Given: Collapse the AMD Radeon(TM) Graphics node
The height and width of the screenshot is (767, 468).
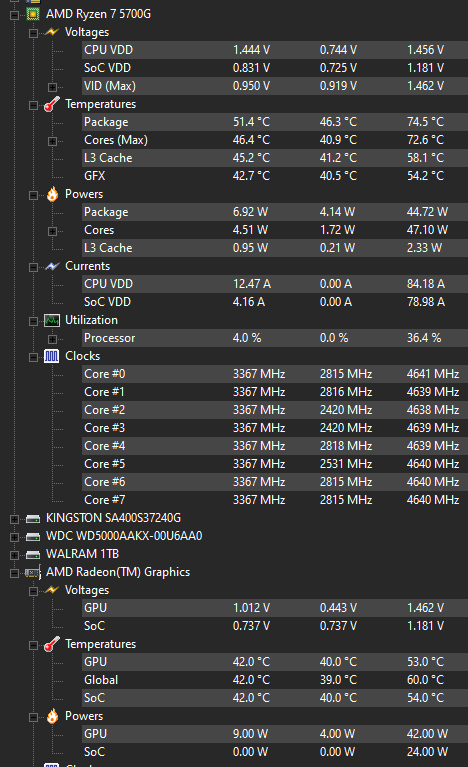Looking at the screenshot, I should click(x=14, y=573).
